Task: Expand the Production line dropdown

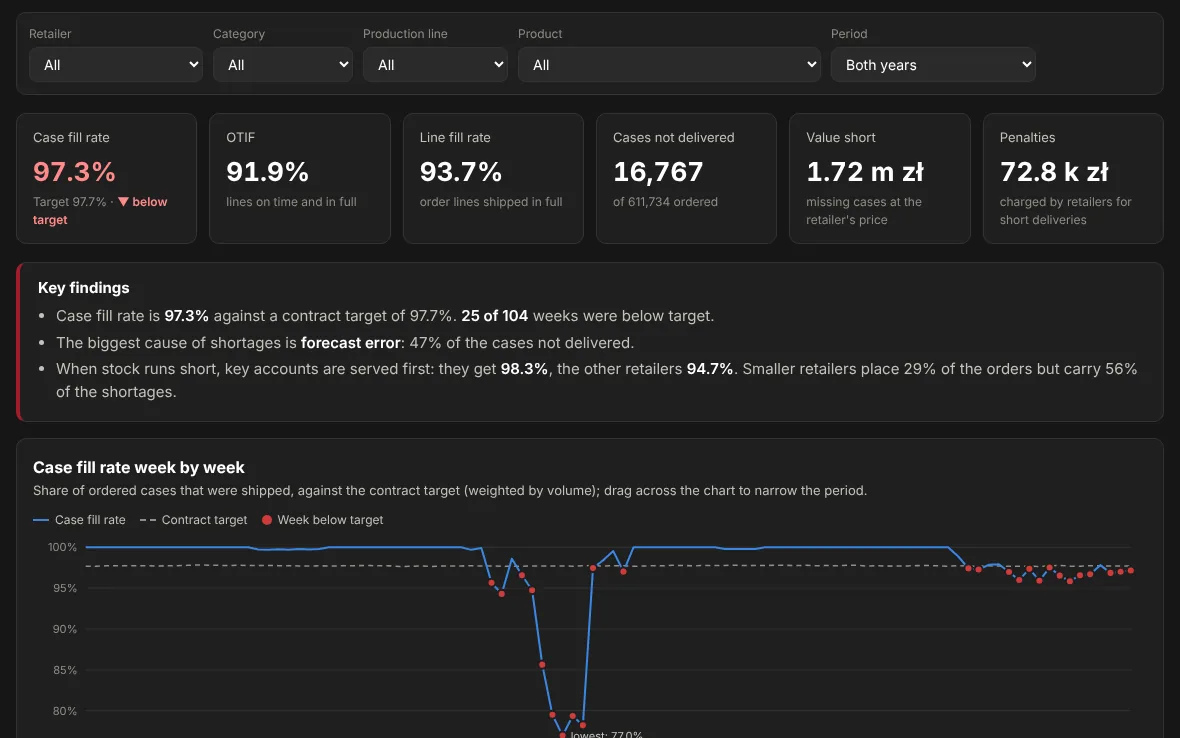Action: click(435, 65)
